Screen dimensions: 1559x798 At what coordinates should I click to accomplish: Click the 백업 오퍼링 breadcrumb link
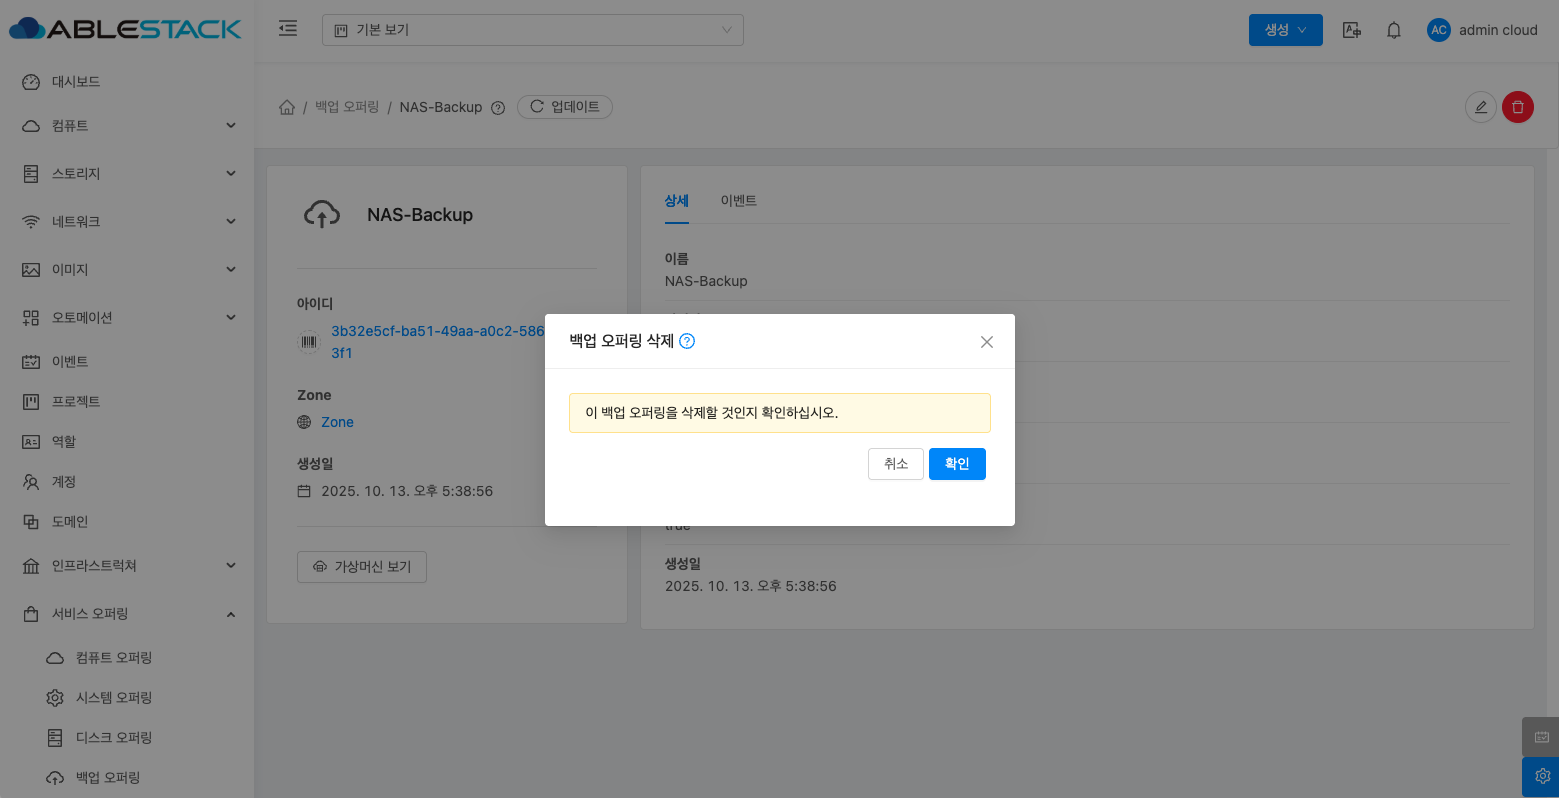point(347,107)
